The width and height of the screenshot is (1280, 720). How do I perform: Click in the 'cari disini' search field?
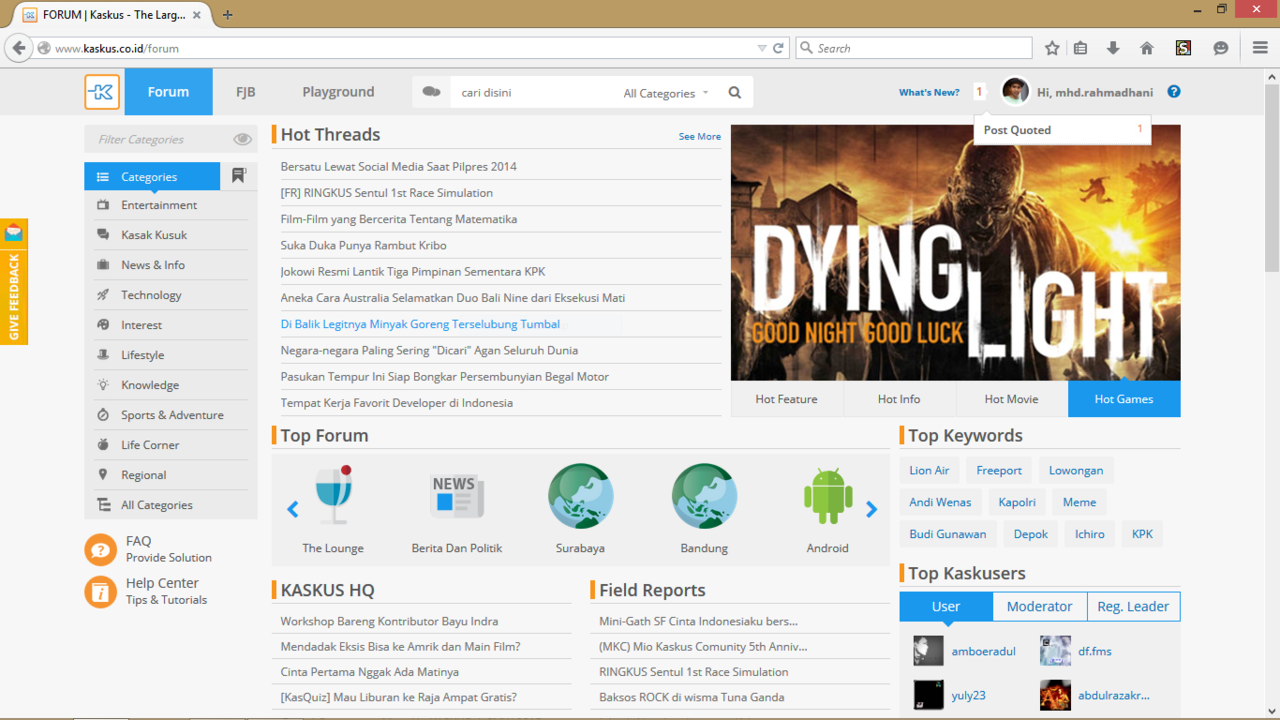click(532, 93)
